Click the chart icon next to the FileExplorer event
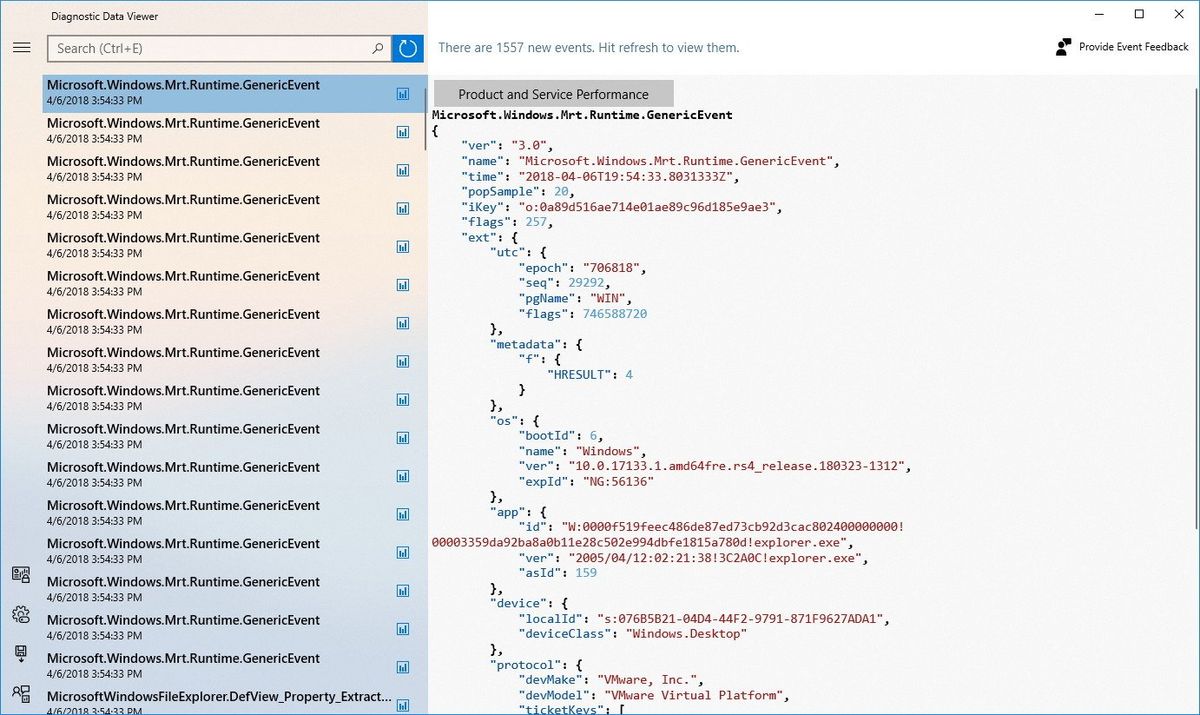The image size is (1200, 715). [402, 705]
